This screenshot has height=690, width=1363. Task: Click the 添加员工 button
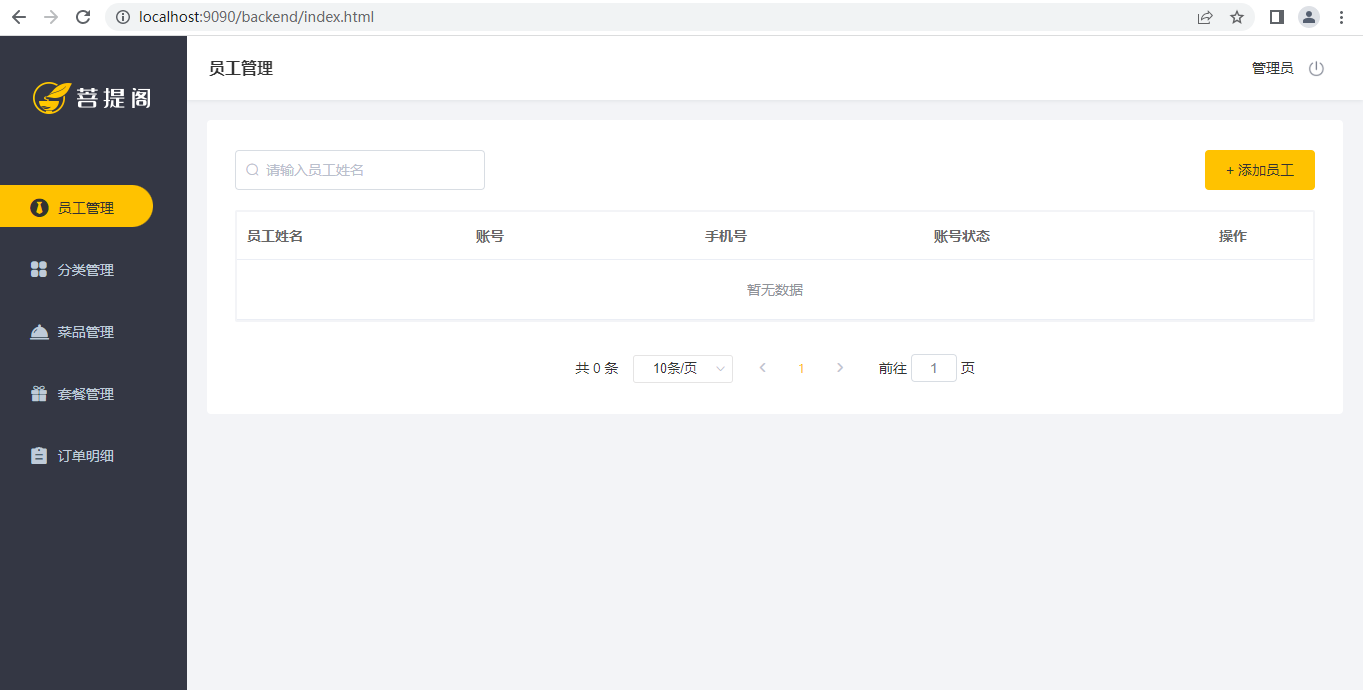point(1259,170)
